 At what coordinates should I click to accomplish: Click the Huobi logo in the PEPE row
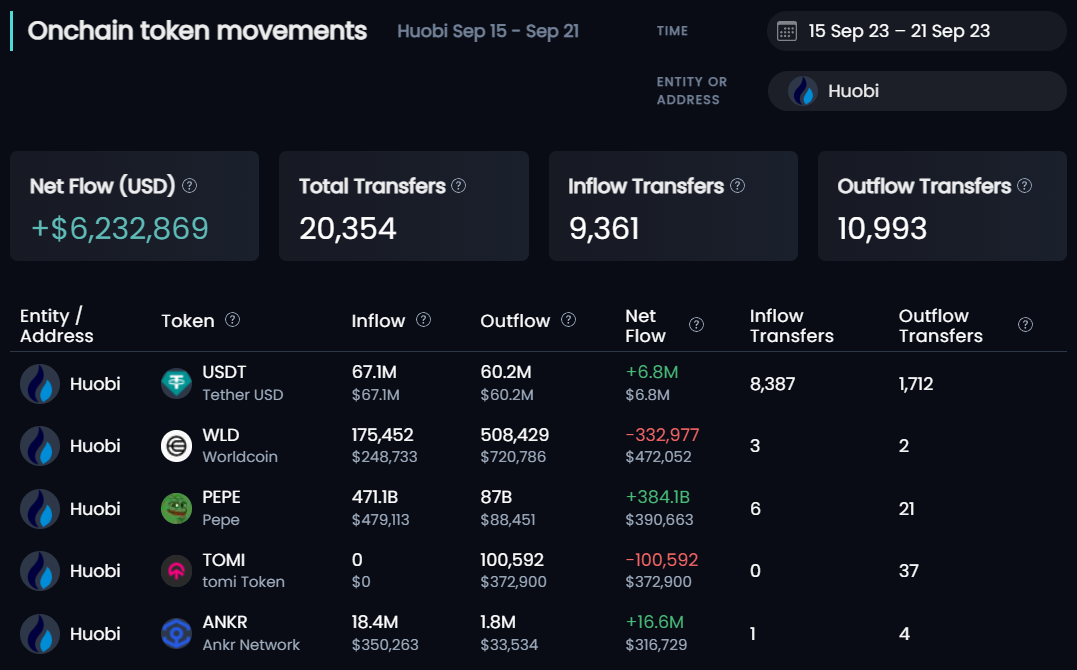40,509
